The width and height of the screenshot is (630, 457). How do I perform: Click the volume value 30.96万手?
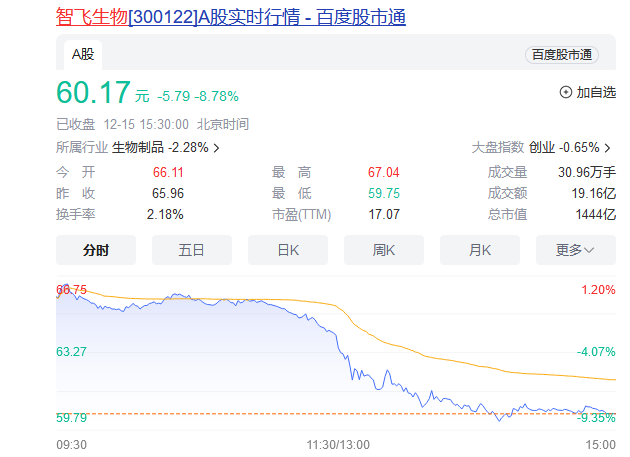(x=587, y=172)
